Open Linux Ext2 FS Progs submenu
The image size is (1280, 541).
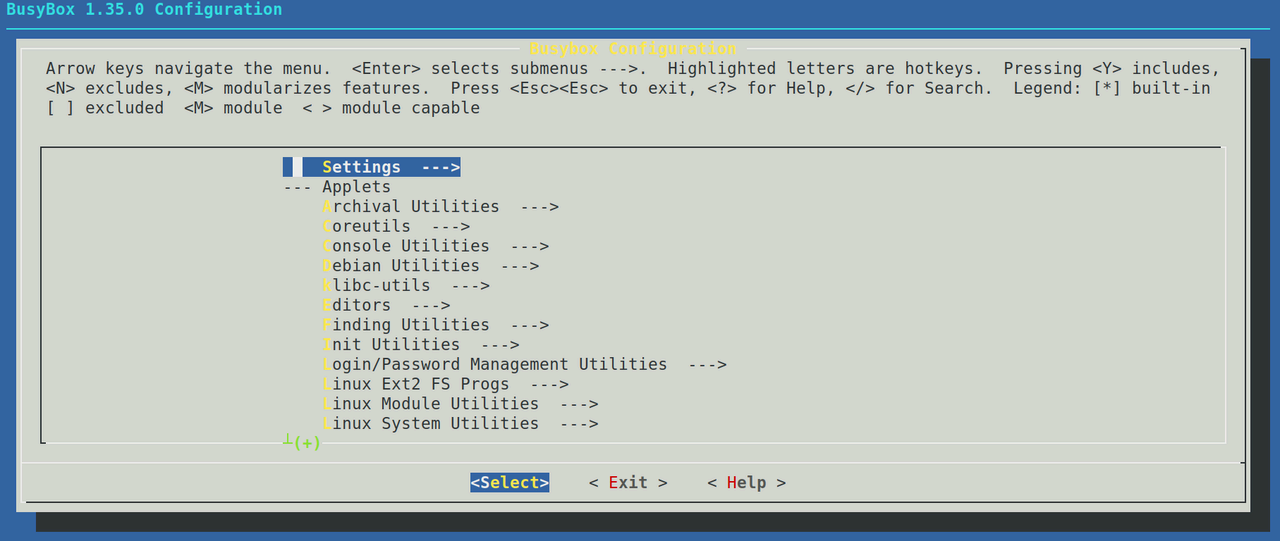coord(445,384)
